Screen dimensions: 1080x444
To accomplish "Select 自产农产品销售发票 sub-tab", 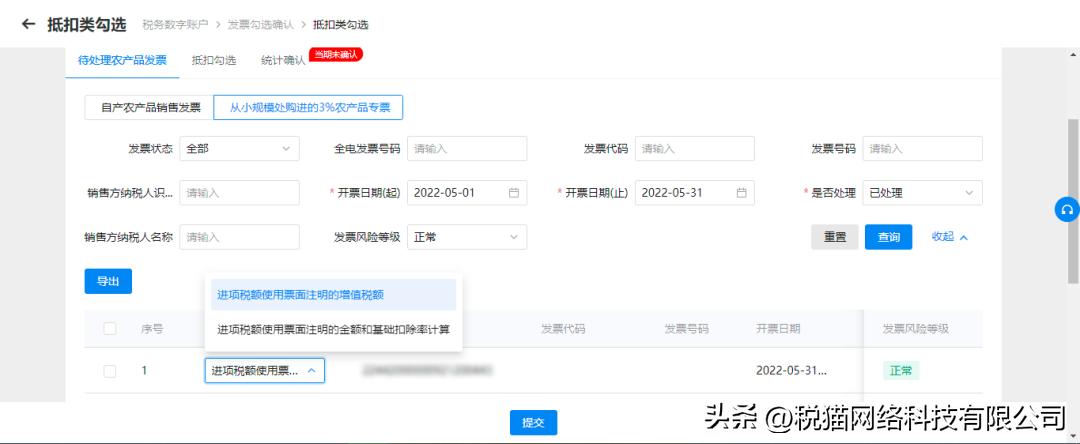I will 149,107.
